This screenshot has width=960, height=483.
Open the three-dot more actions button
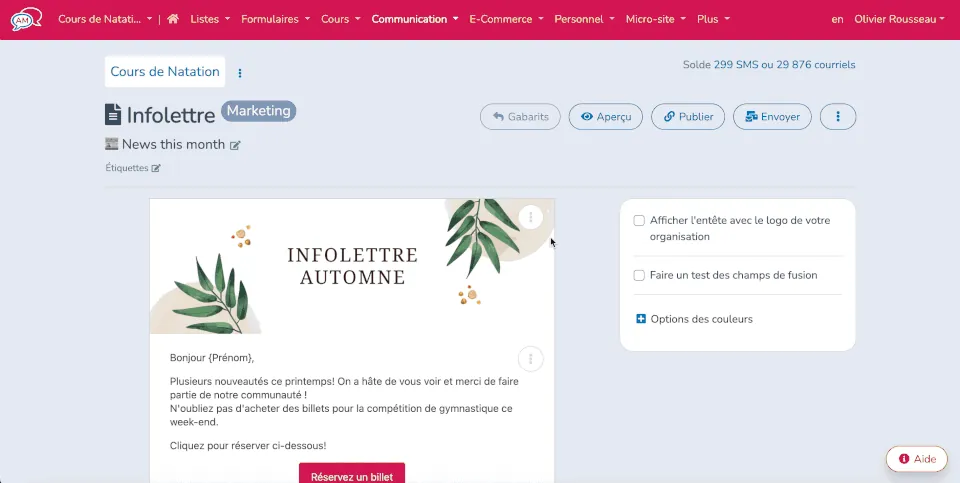(838, 116)
